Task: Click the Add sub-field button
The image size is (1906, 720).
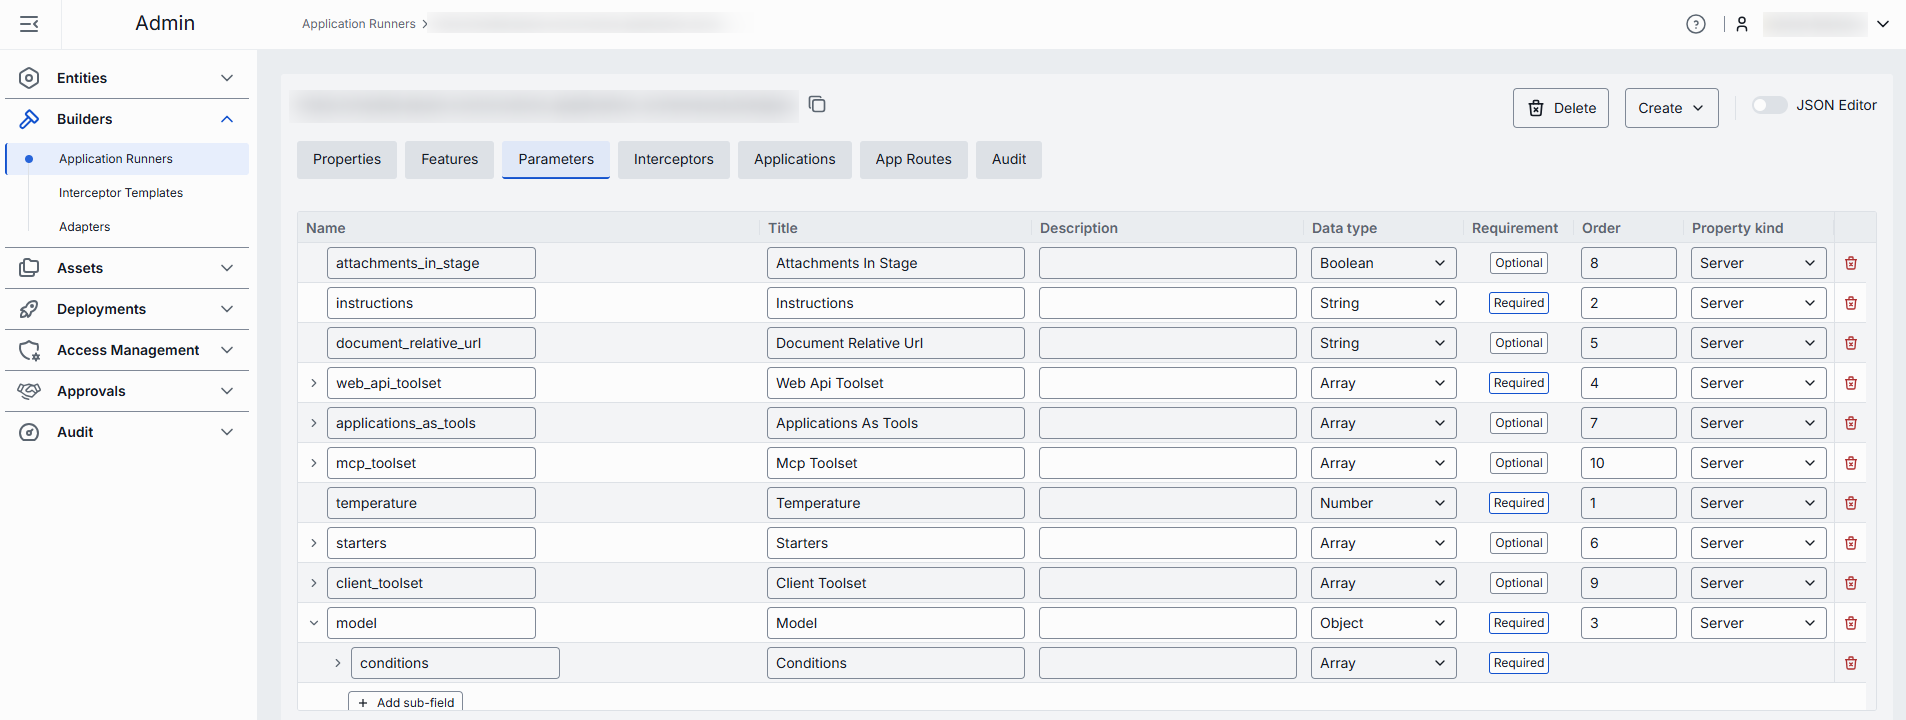Action: click(406, 702)
